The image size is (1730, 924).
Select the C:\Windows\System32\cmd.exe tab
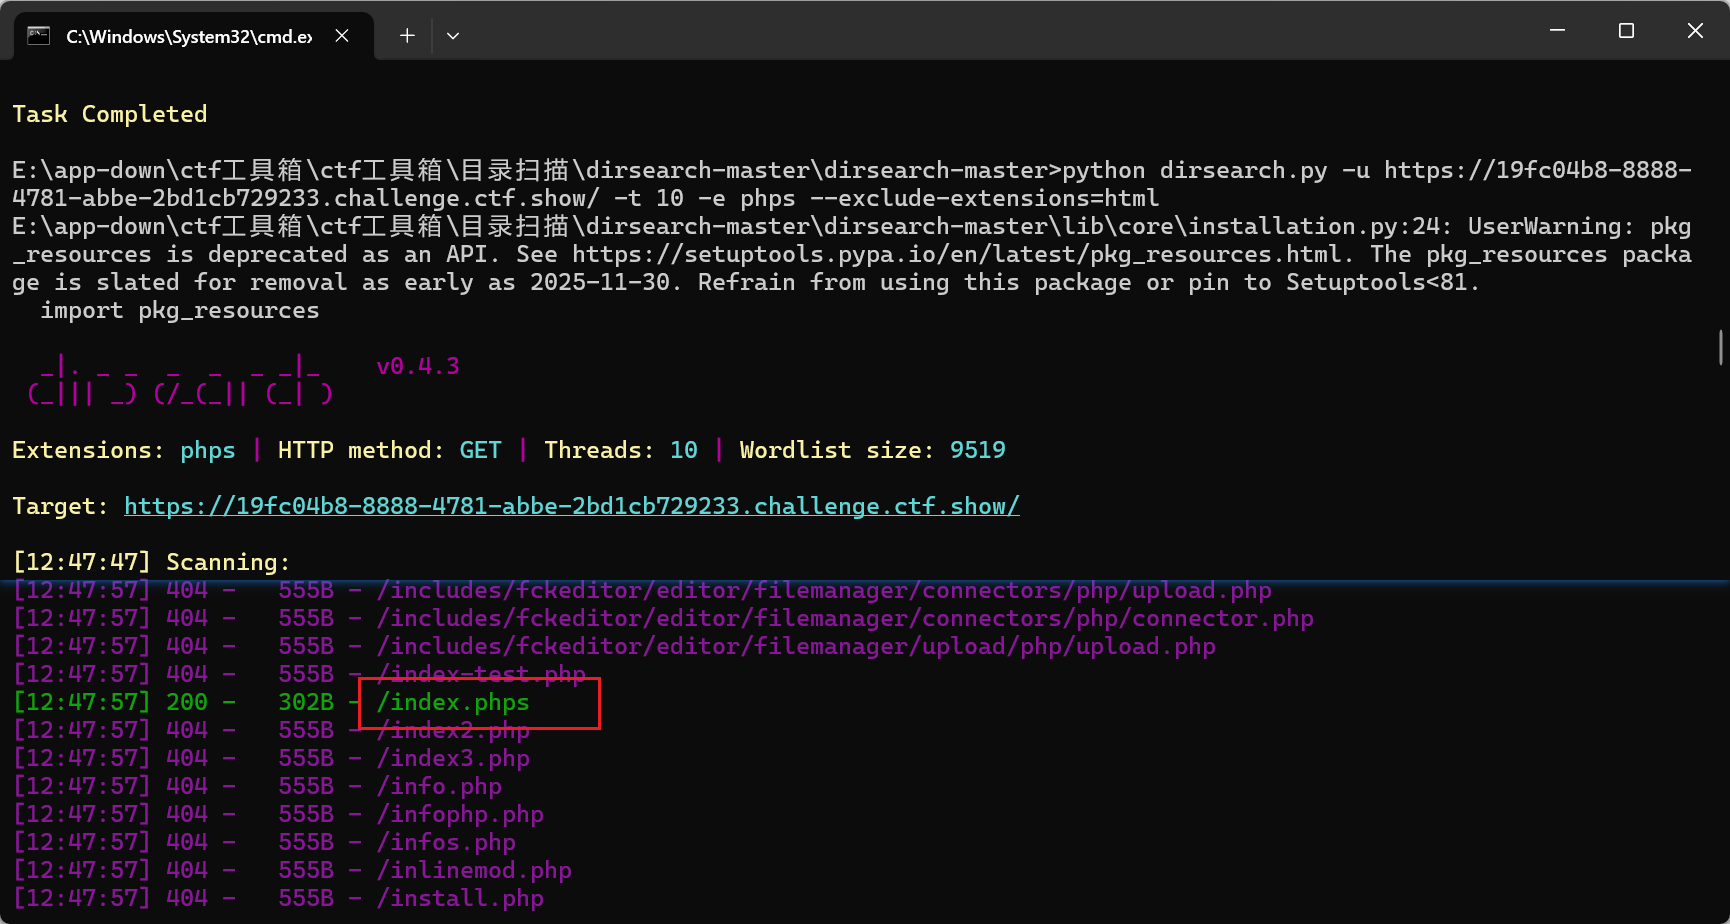189,37
